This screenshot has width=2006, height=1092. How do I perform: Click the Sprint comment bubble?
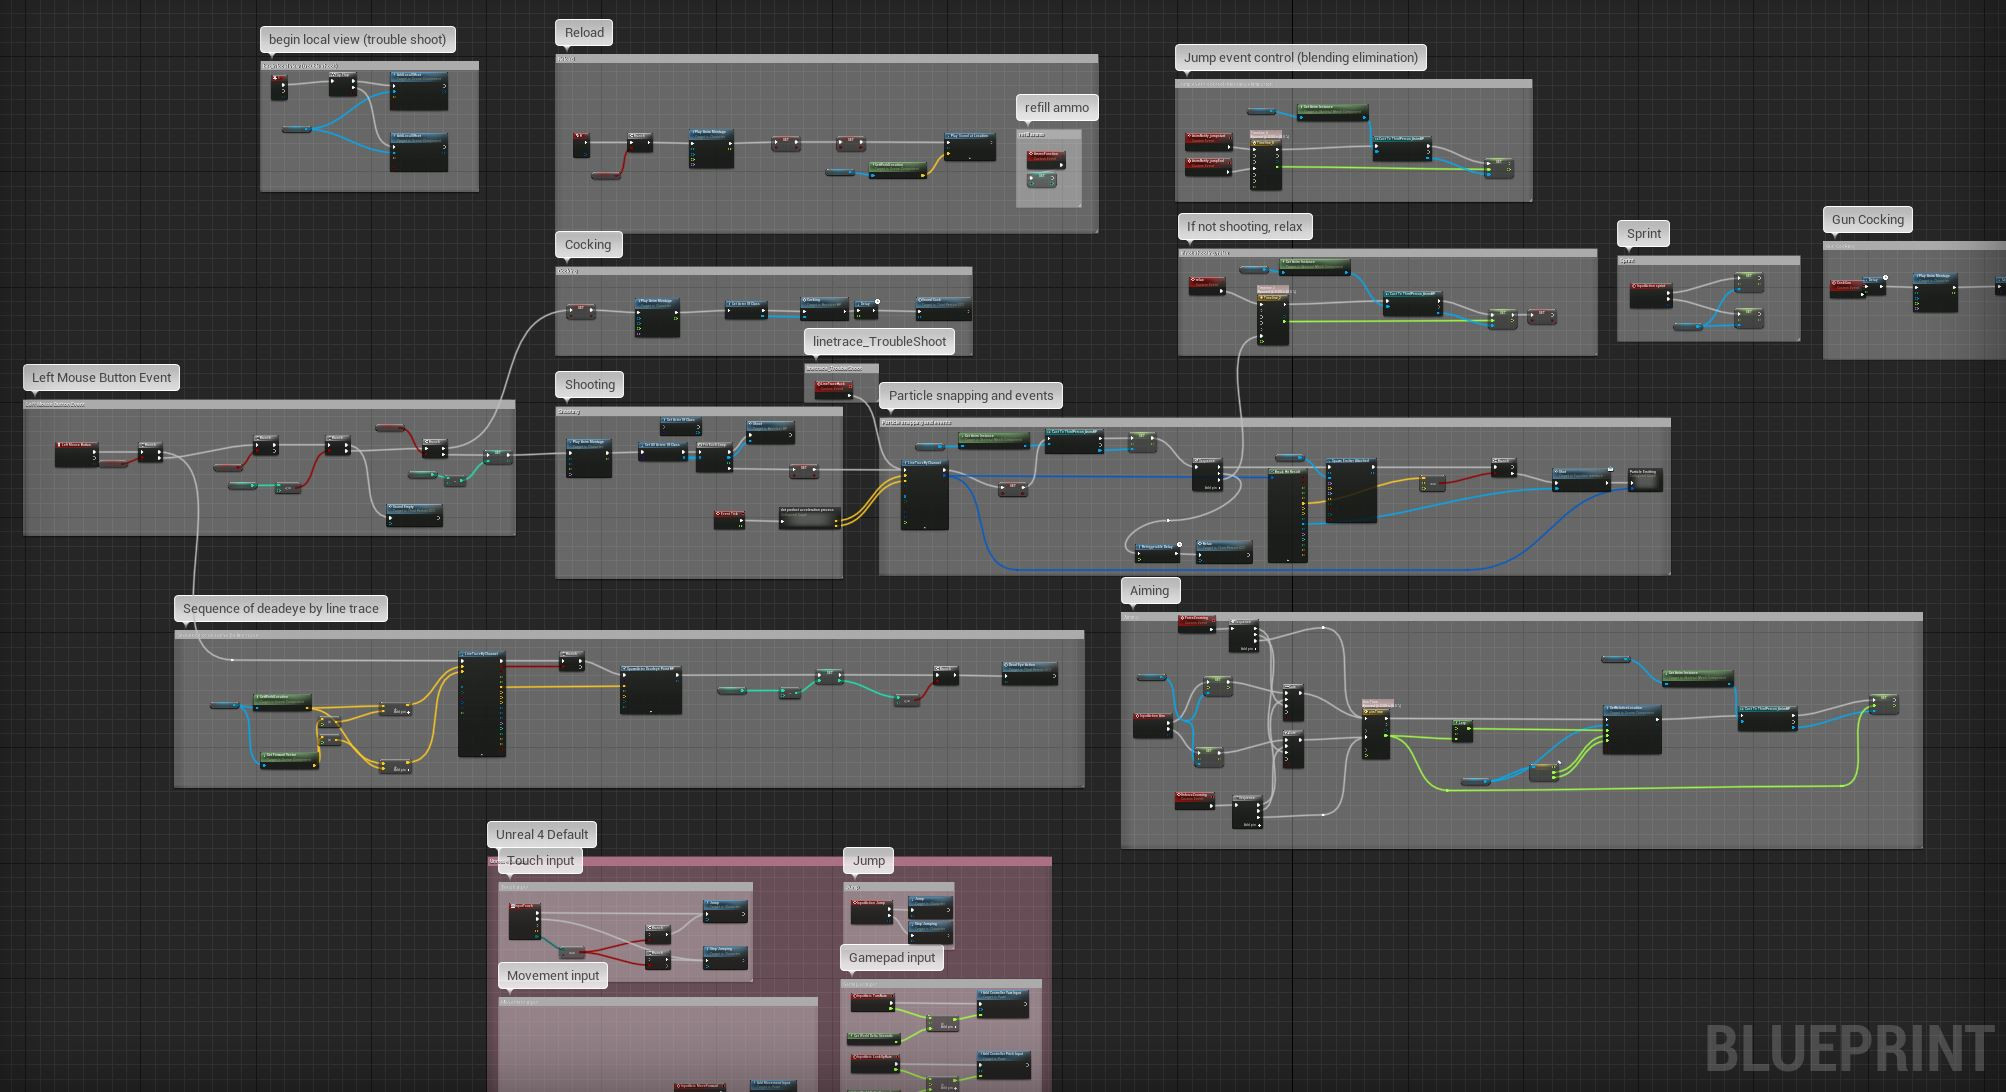1644,233
